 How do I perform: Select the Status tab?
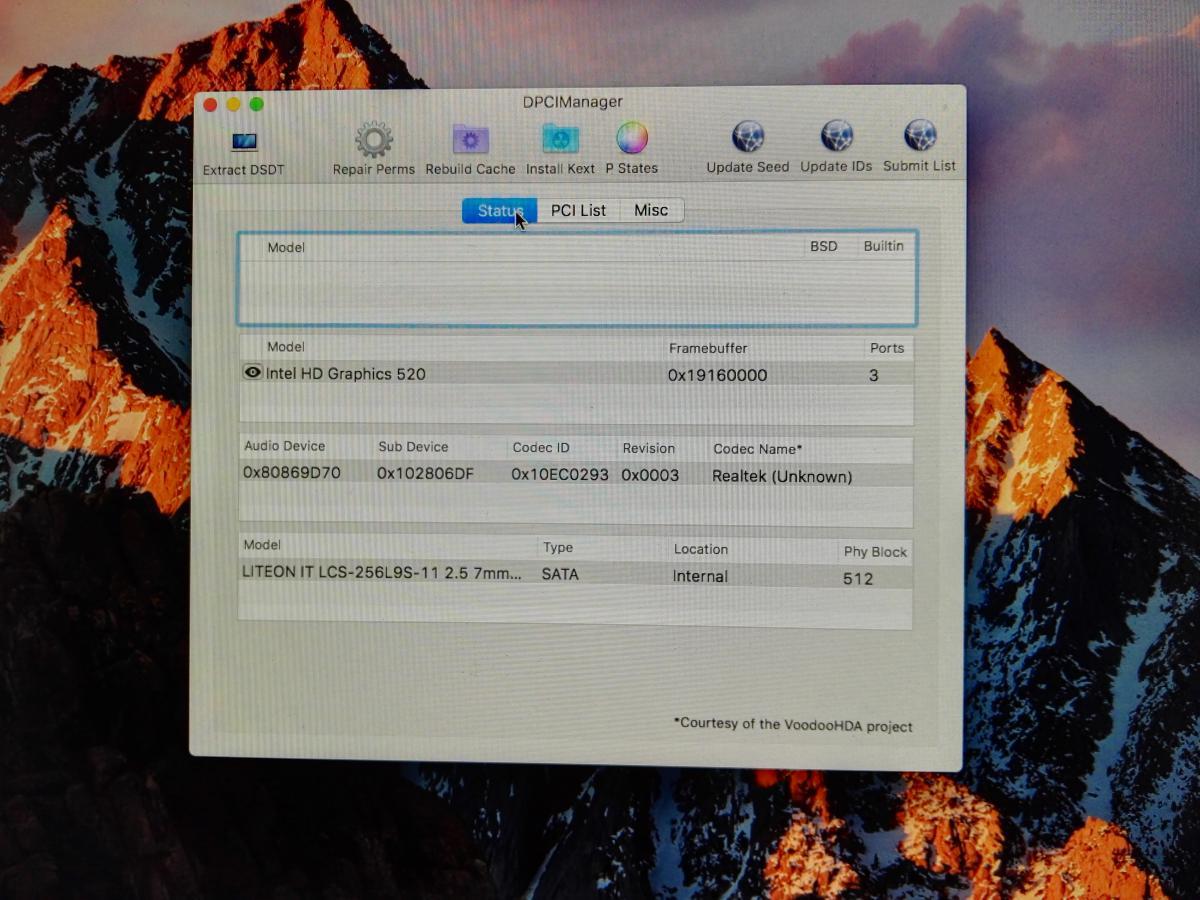tap(499, 210)
